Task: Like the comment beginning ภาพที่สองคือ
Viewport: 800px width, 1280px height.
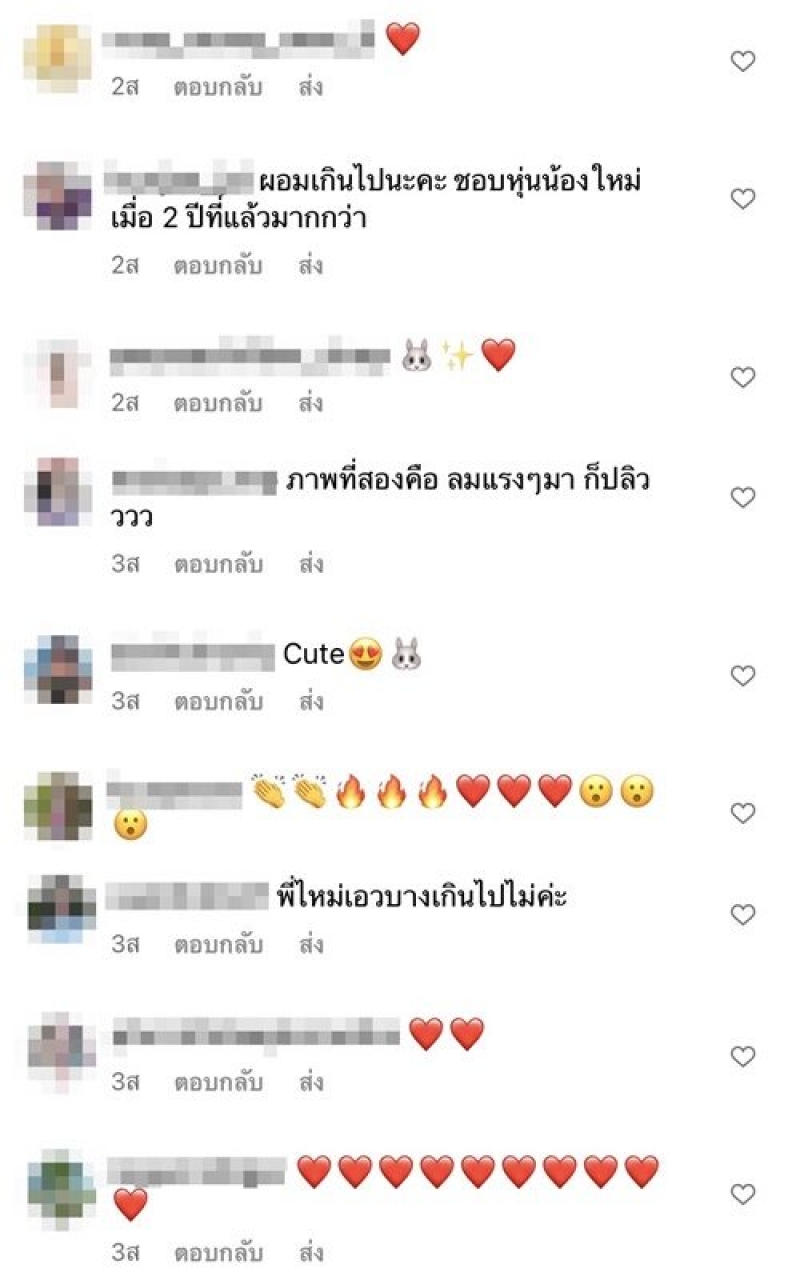Action: 742,498
